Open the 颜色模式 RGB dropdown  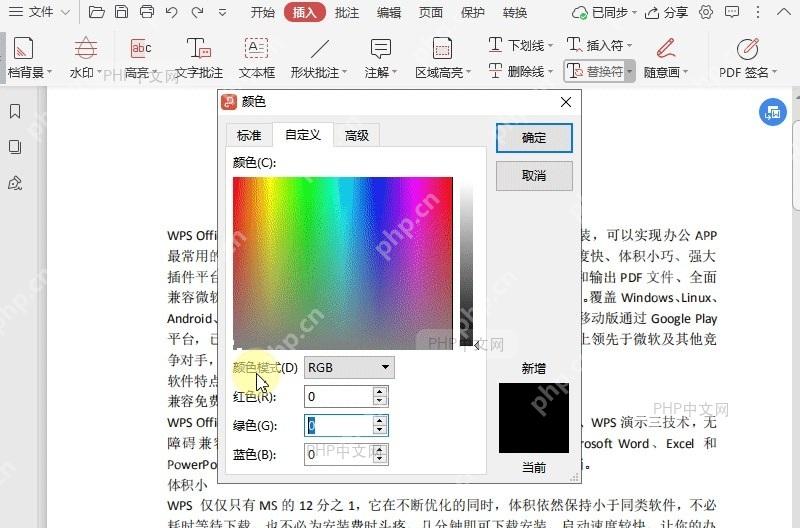349,367
